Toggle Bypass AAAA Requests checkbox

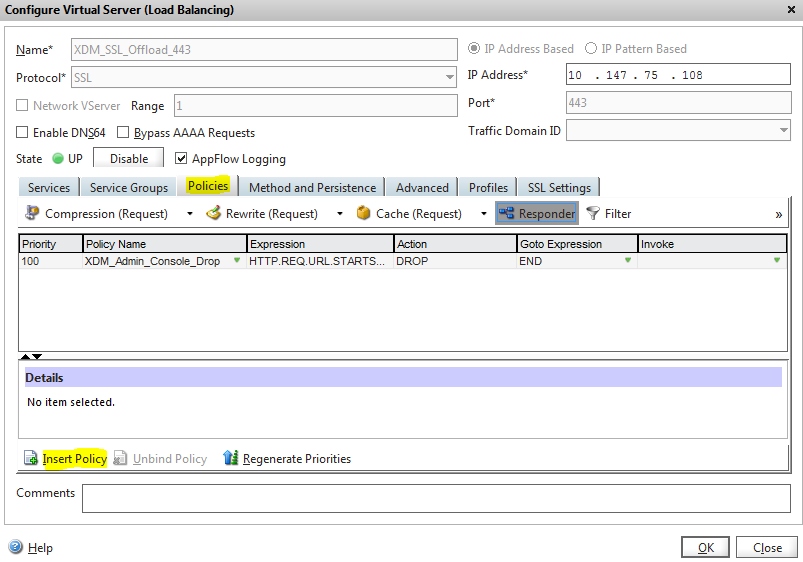124,132
